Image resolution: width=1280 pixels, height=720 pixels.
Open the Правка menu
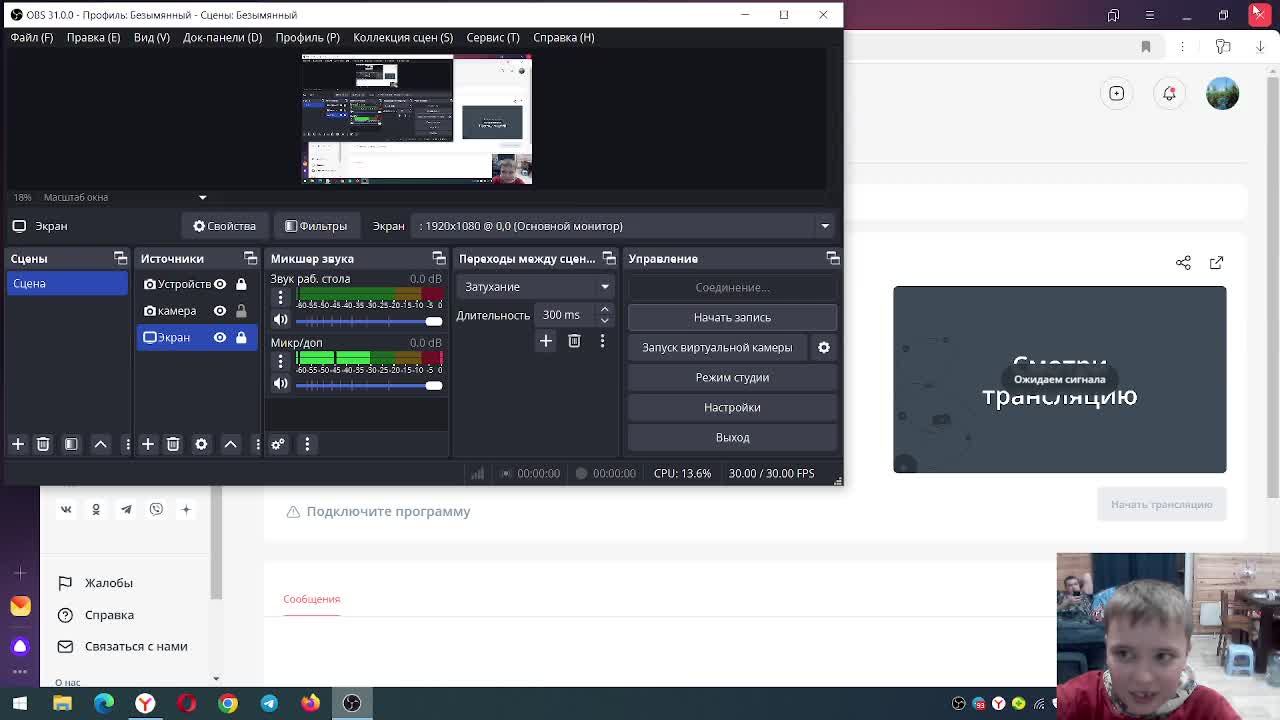[x=93, y=37]
